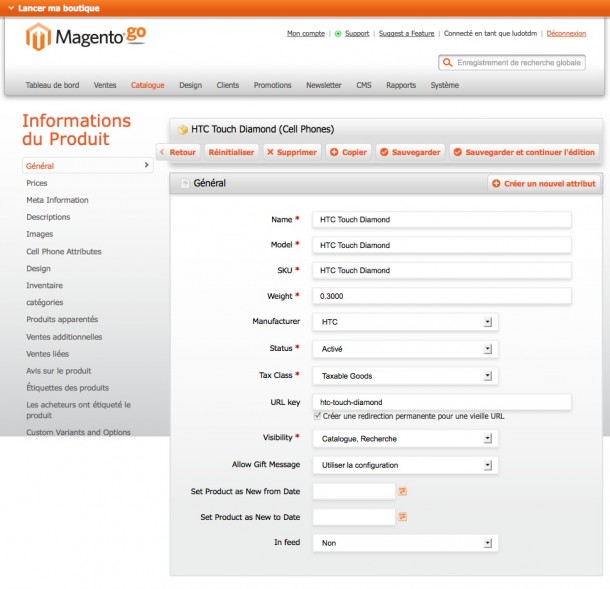Click the Réinitialiser button

[231, 152]
